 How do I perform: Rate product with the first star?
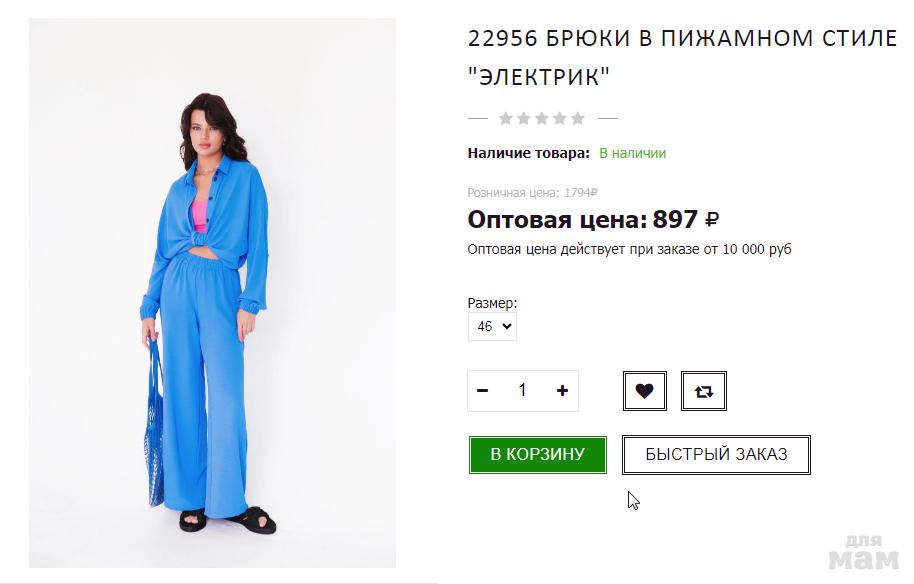506,119
